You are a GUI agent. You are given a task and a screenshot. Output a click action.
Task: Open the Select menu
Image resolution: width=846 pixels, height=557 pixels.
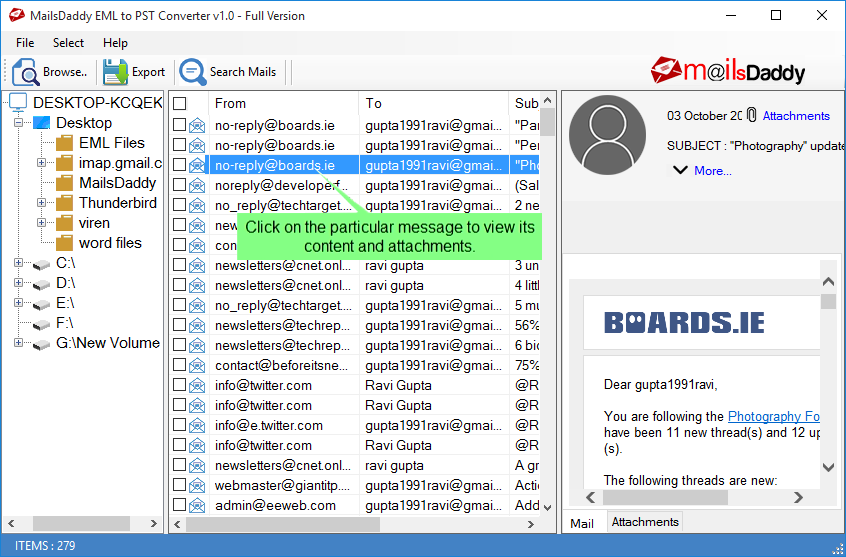[x=68, y=43]
